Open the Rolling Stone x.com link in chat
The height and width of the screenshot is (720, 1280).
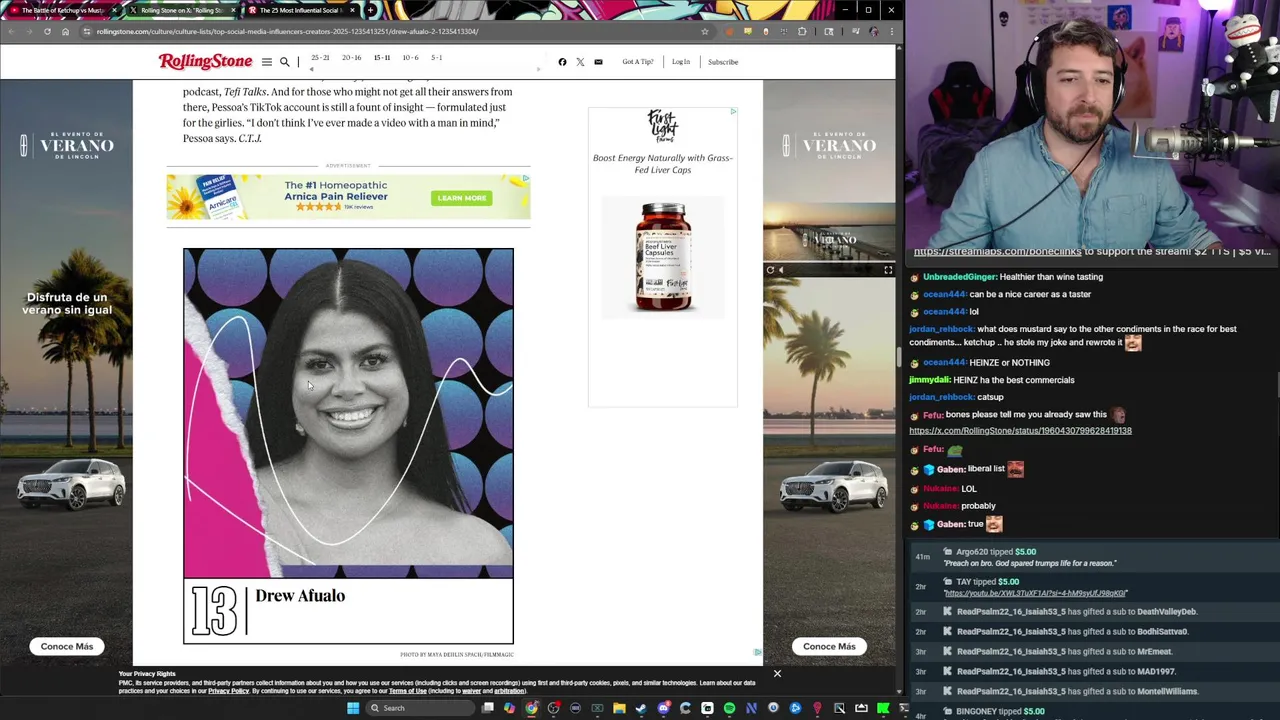[1020, 431]
